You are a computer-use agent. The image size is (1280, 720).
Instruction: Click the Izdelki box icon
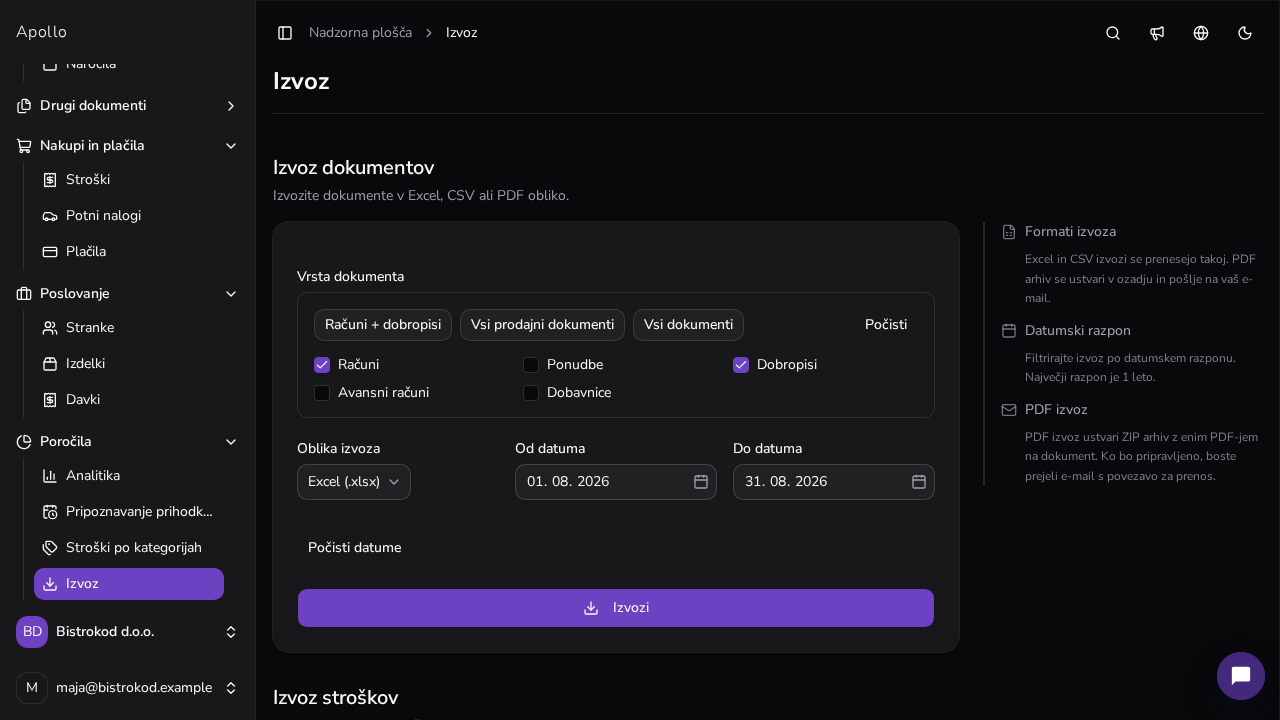point(50,364)
